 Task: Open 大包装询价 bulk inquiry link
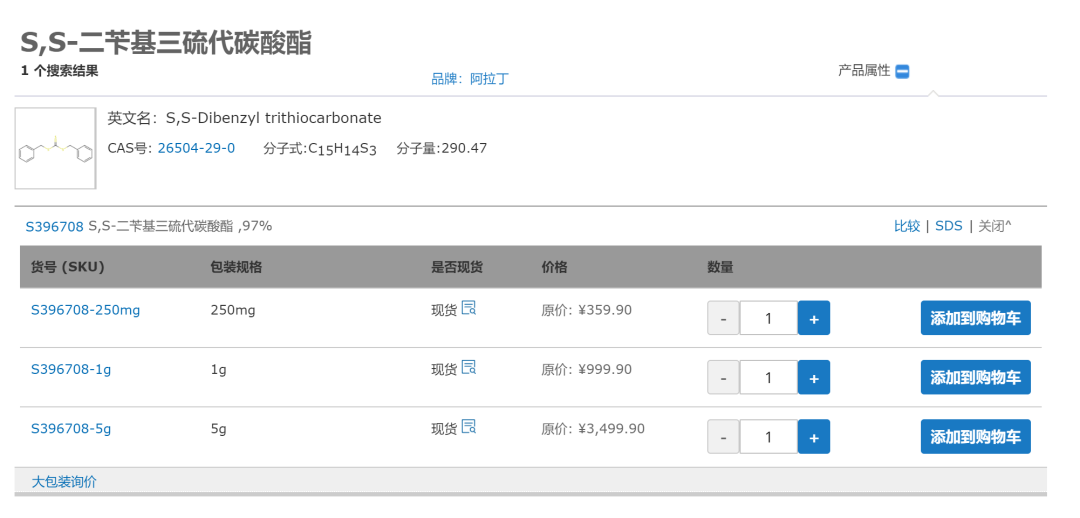point(64,482)
